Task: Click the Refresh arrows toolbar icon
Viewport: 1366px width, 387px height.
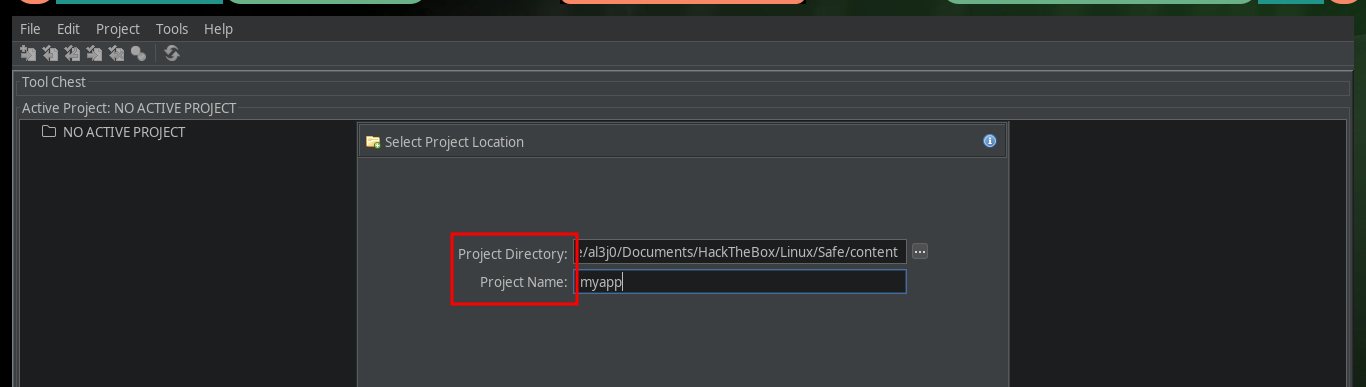Action: pos(172,53)
